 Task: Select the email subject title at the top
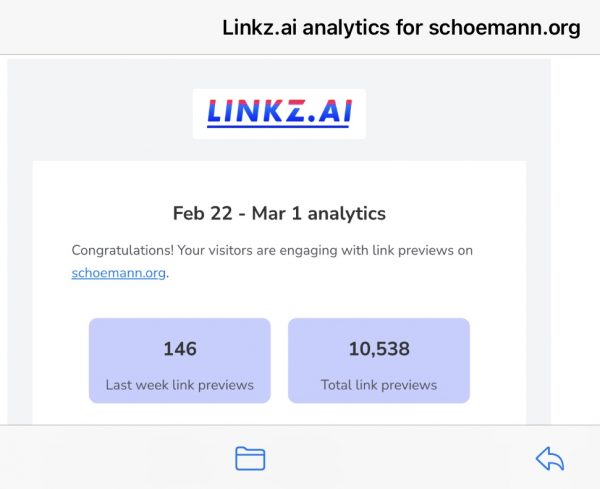401,27
